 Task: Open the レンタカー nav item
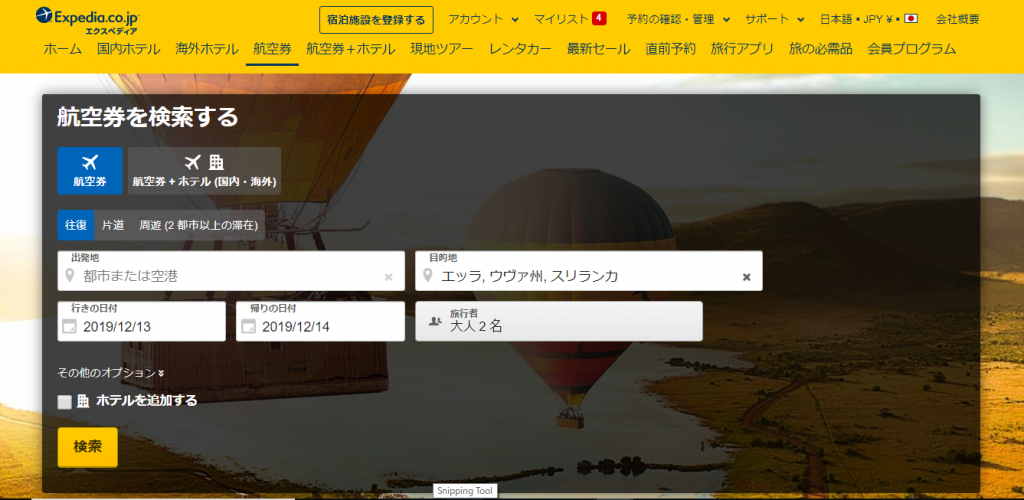pos(520,49)
